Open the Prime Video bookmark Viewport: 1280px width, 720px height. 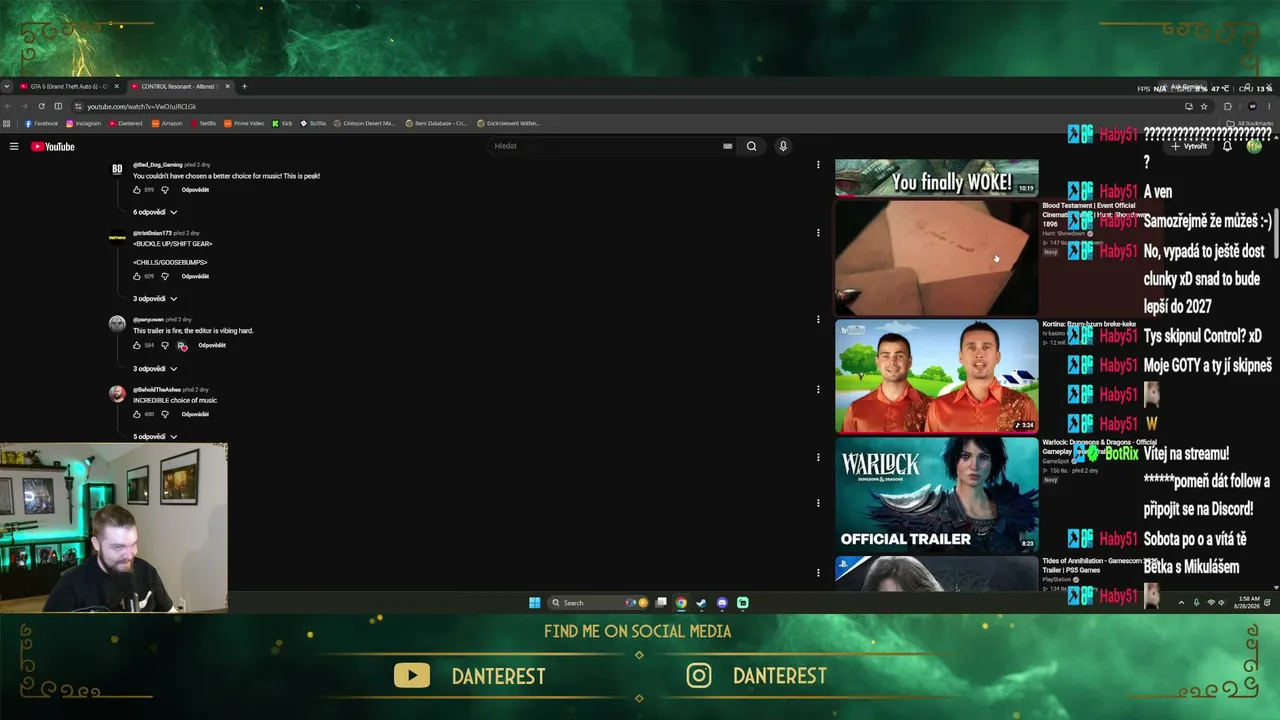coord(245,124)
